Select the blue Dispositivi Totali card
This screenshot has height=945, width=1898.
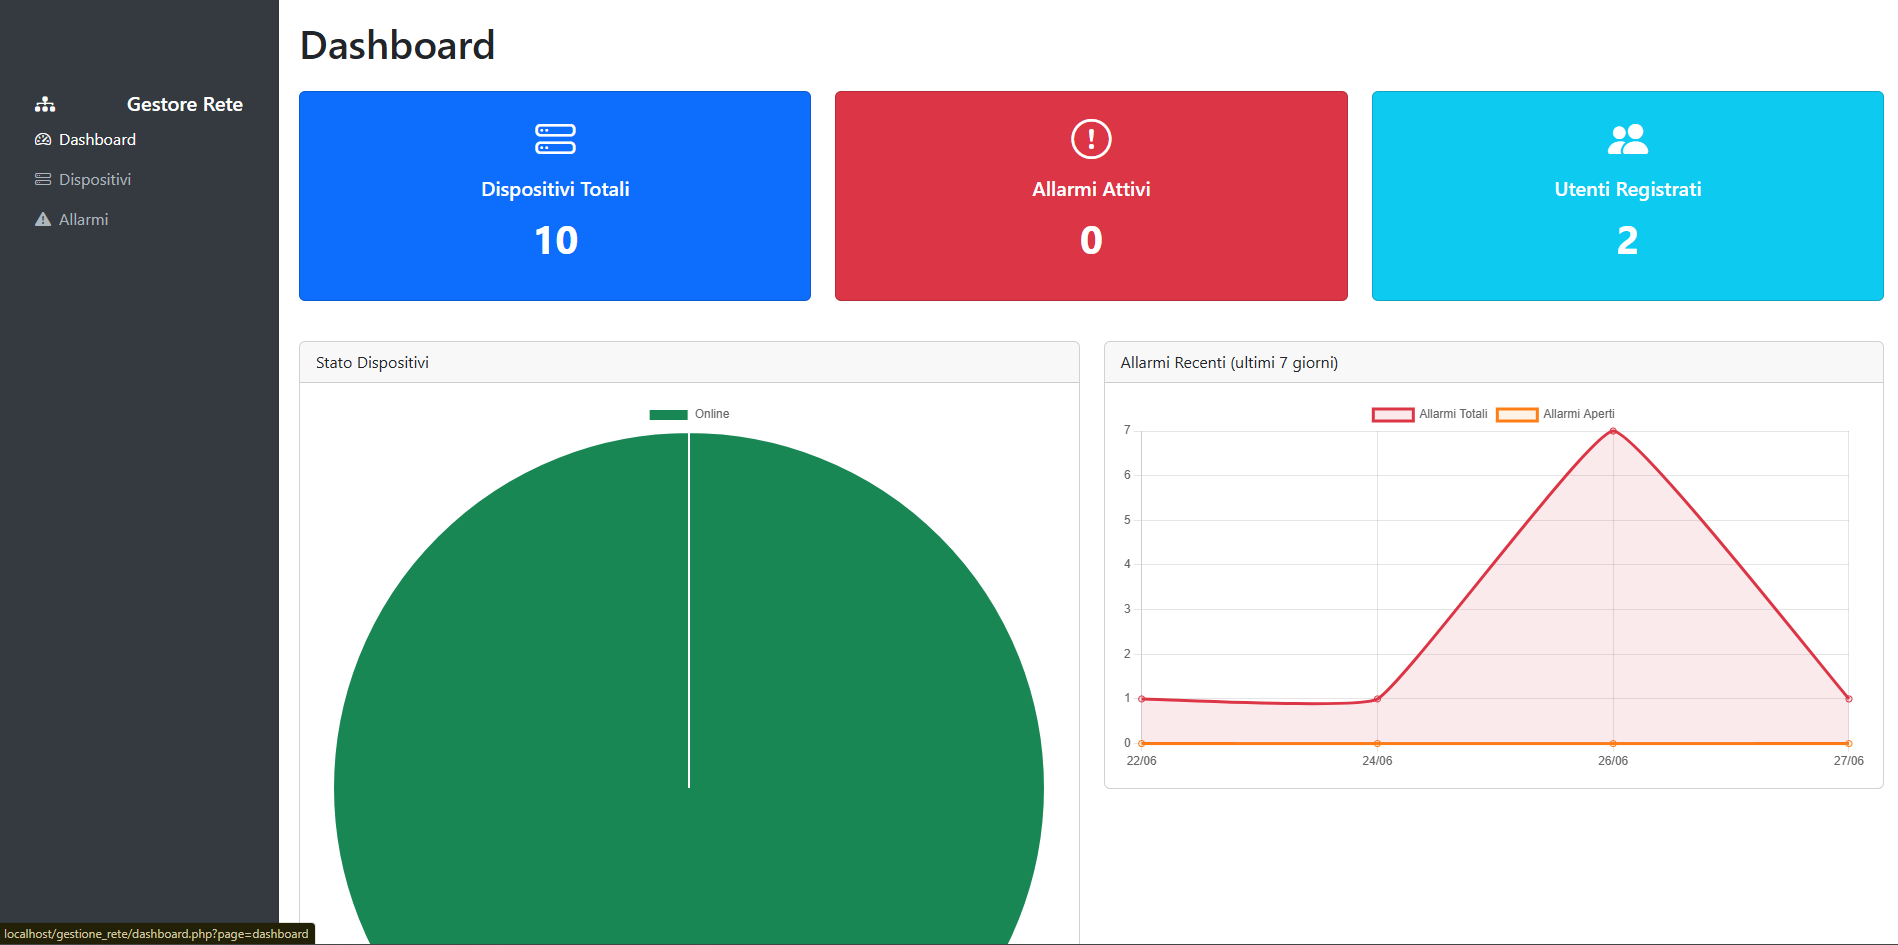[555, 196]
